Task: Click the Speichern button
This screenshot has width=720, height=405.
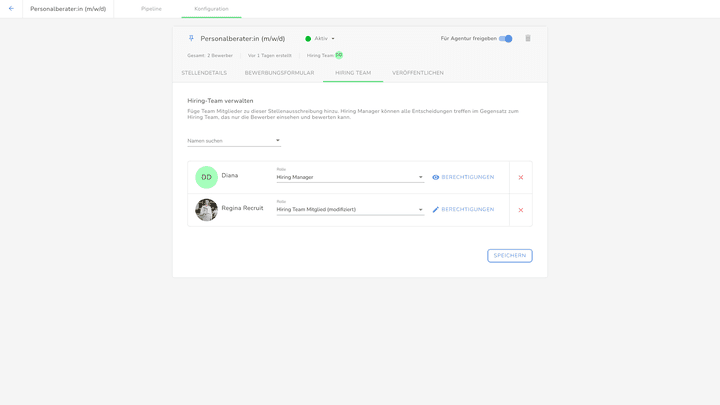Action: (x=509, y=256)
